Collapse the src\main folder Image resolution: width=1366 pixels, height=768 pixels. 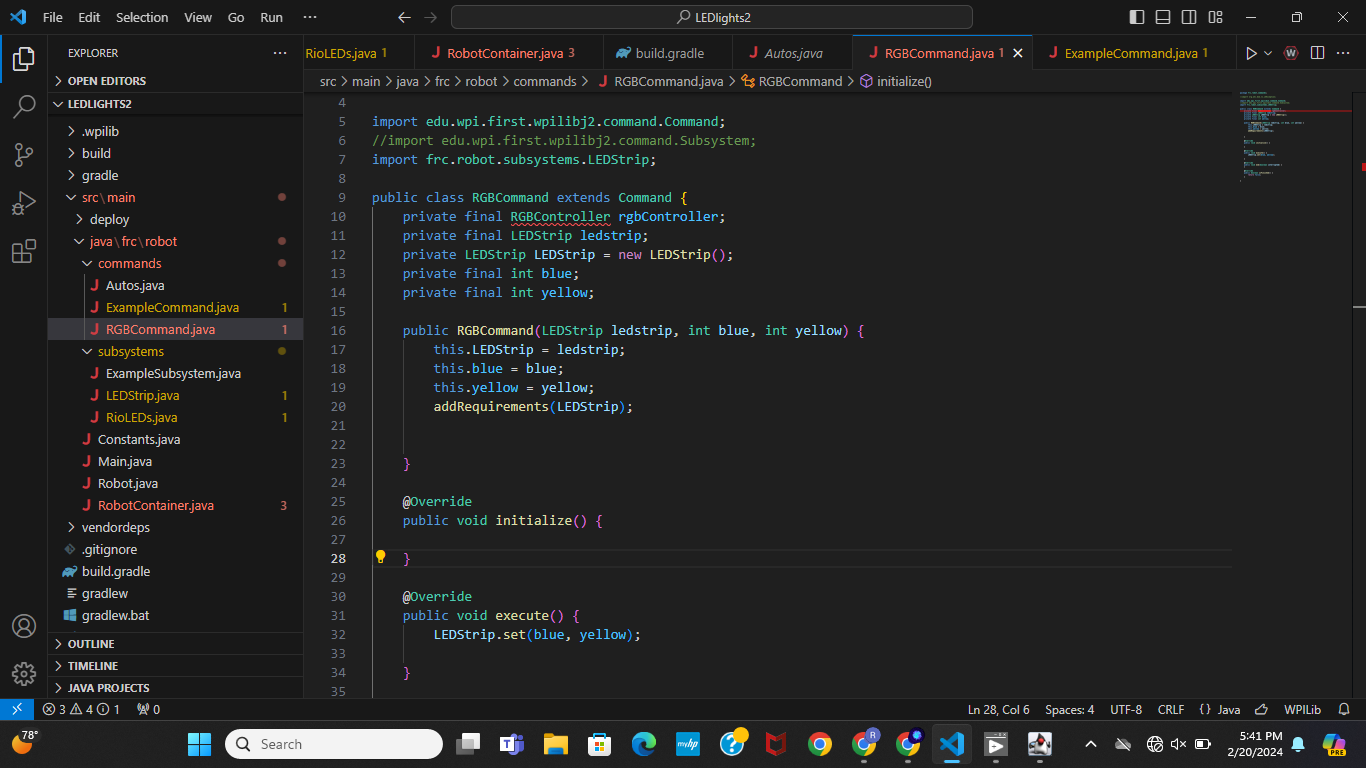point(176,197)
